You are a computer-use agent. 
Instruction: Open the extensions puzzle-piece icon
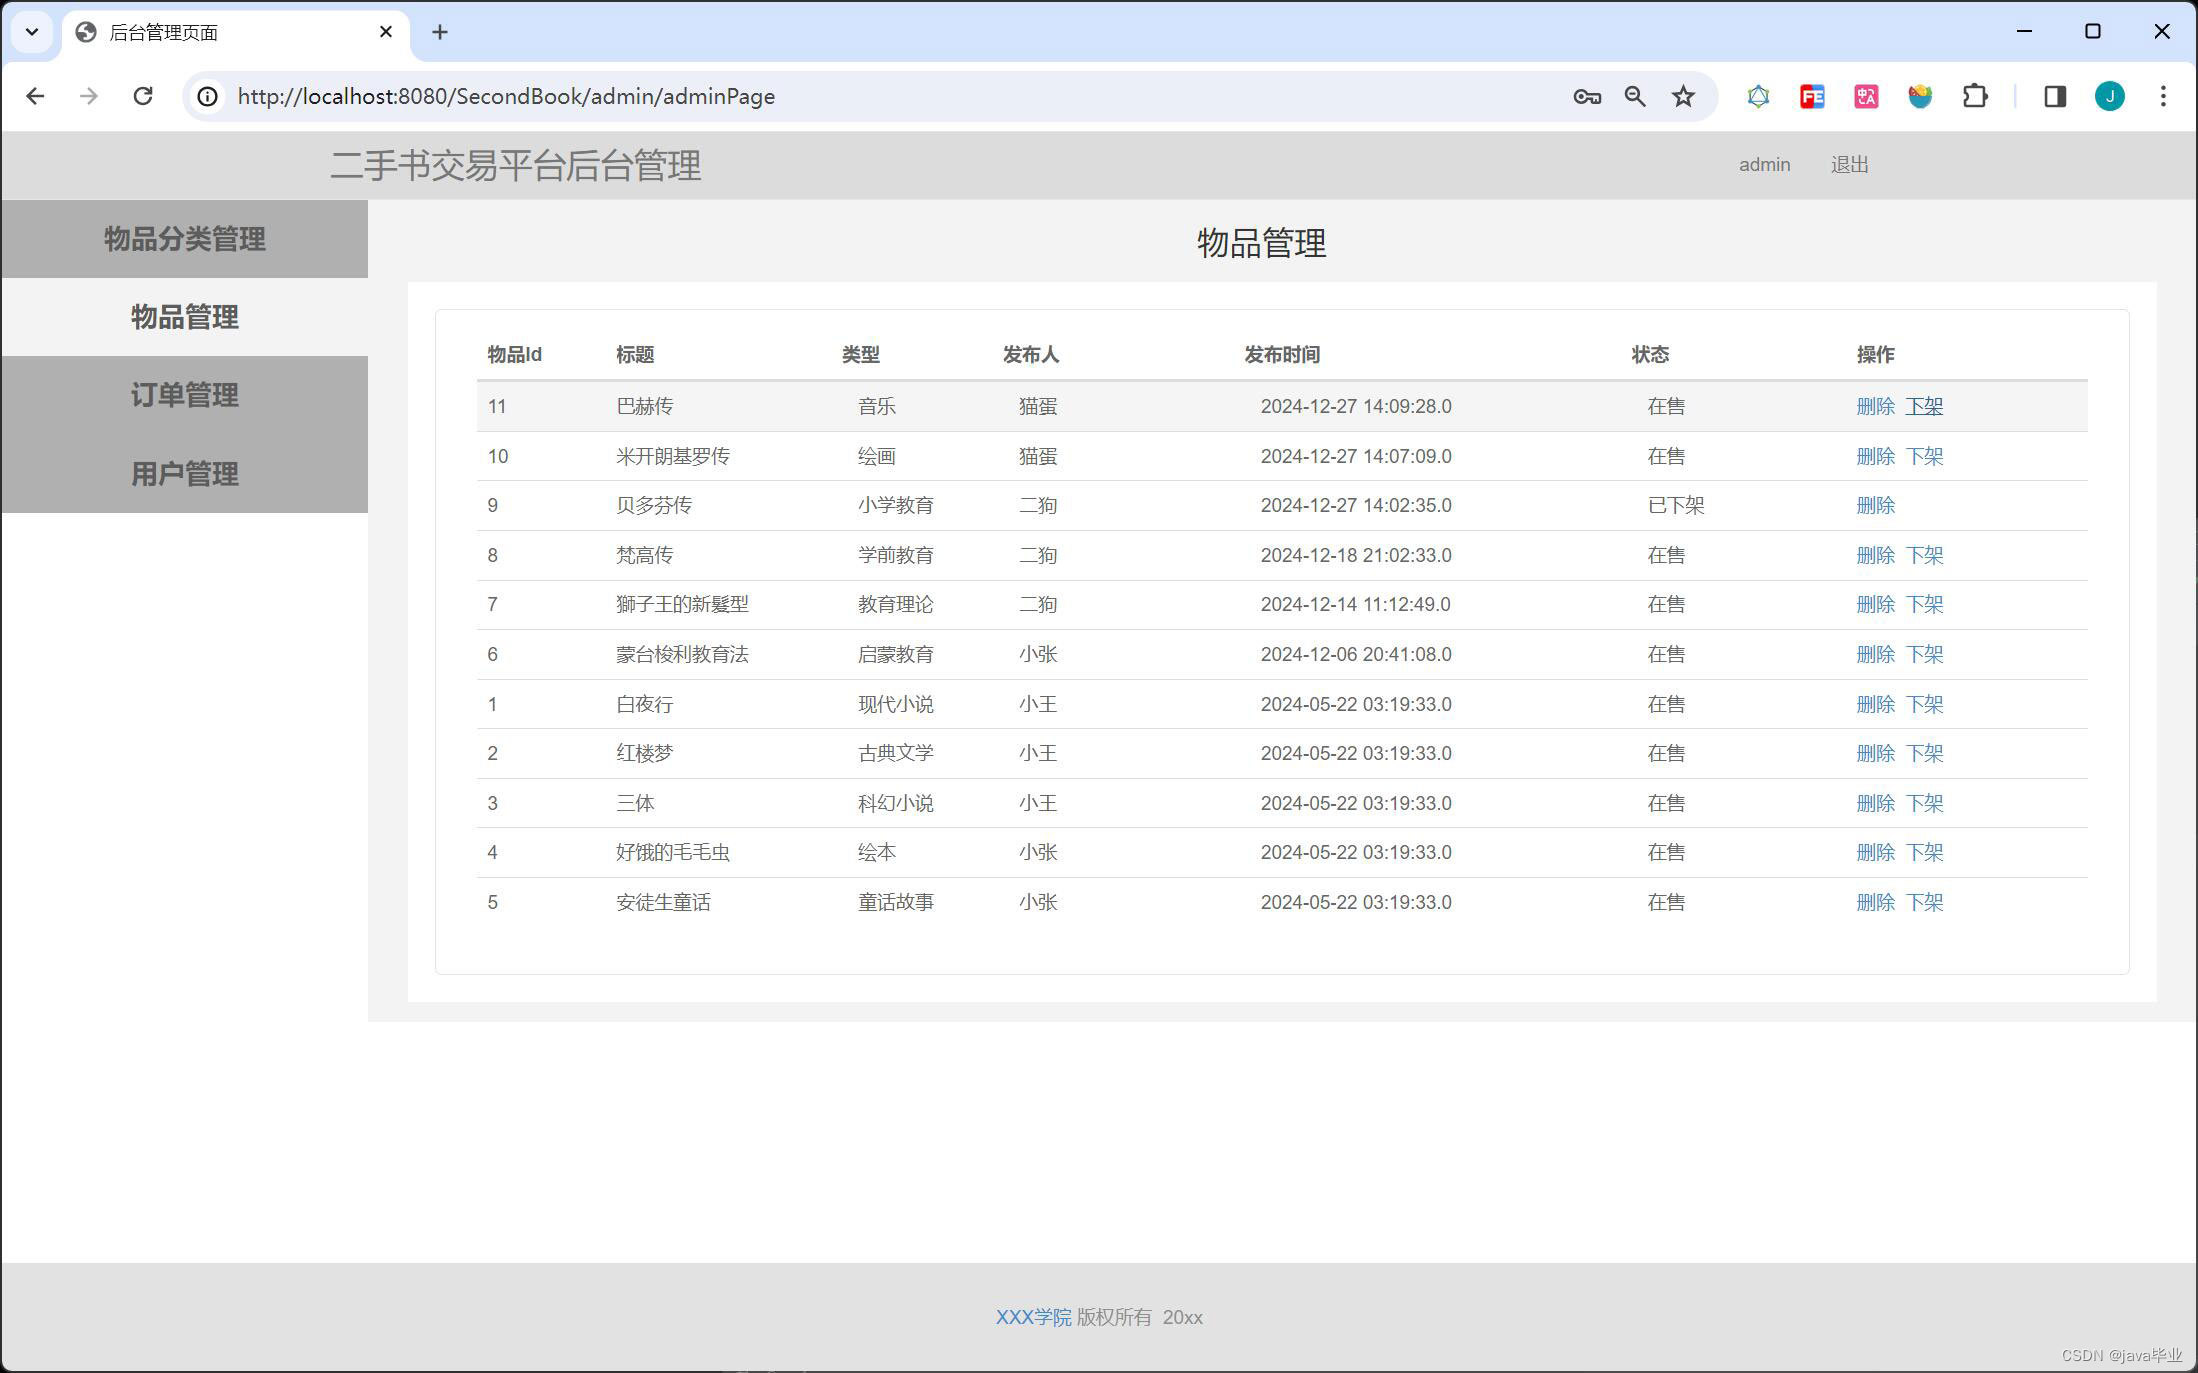coord(1974,96)
